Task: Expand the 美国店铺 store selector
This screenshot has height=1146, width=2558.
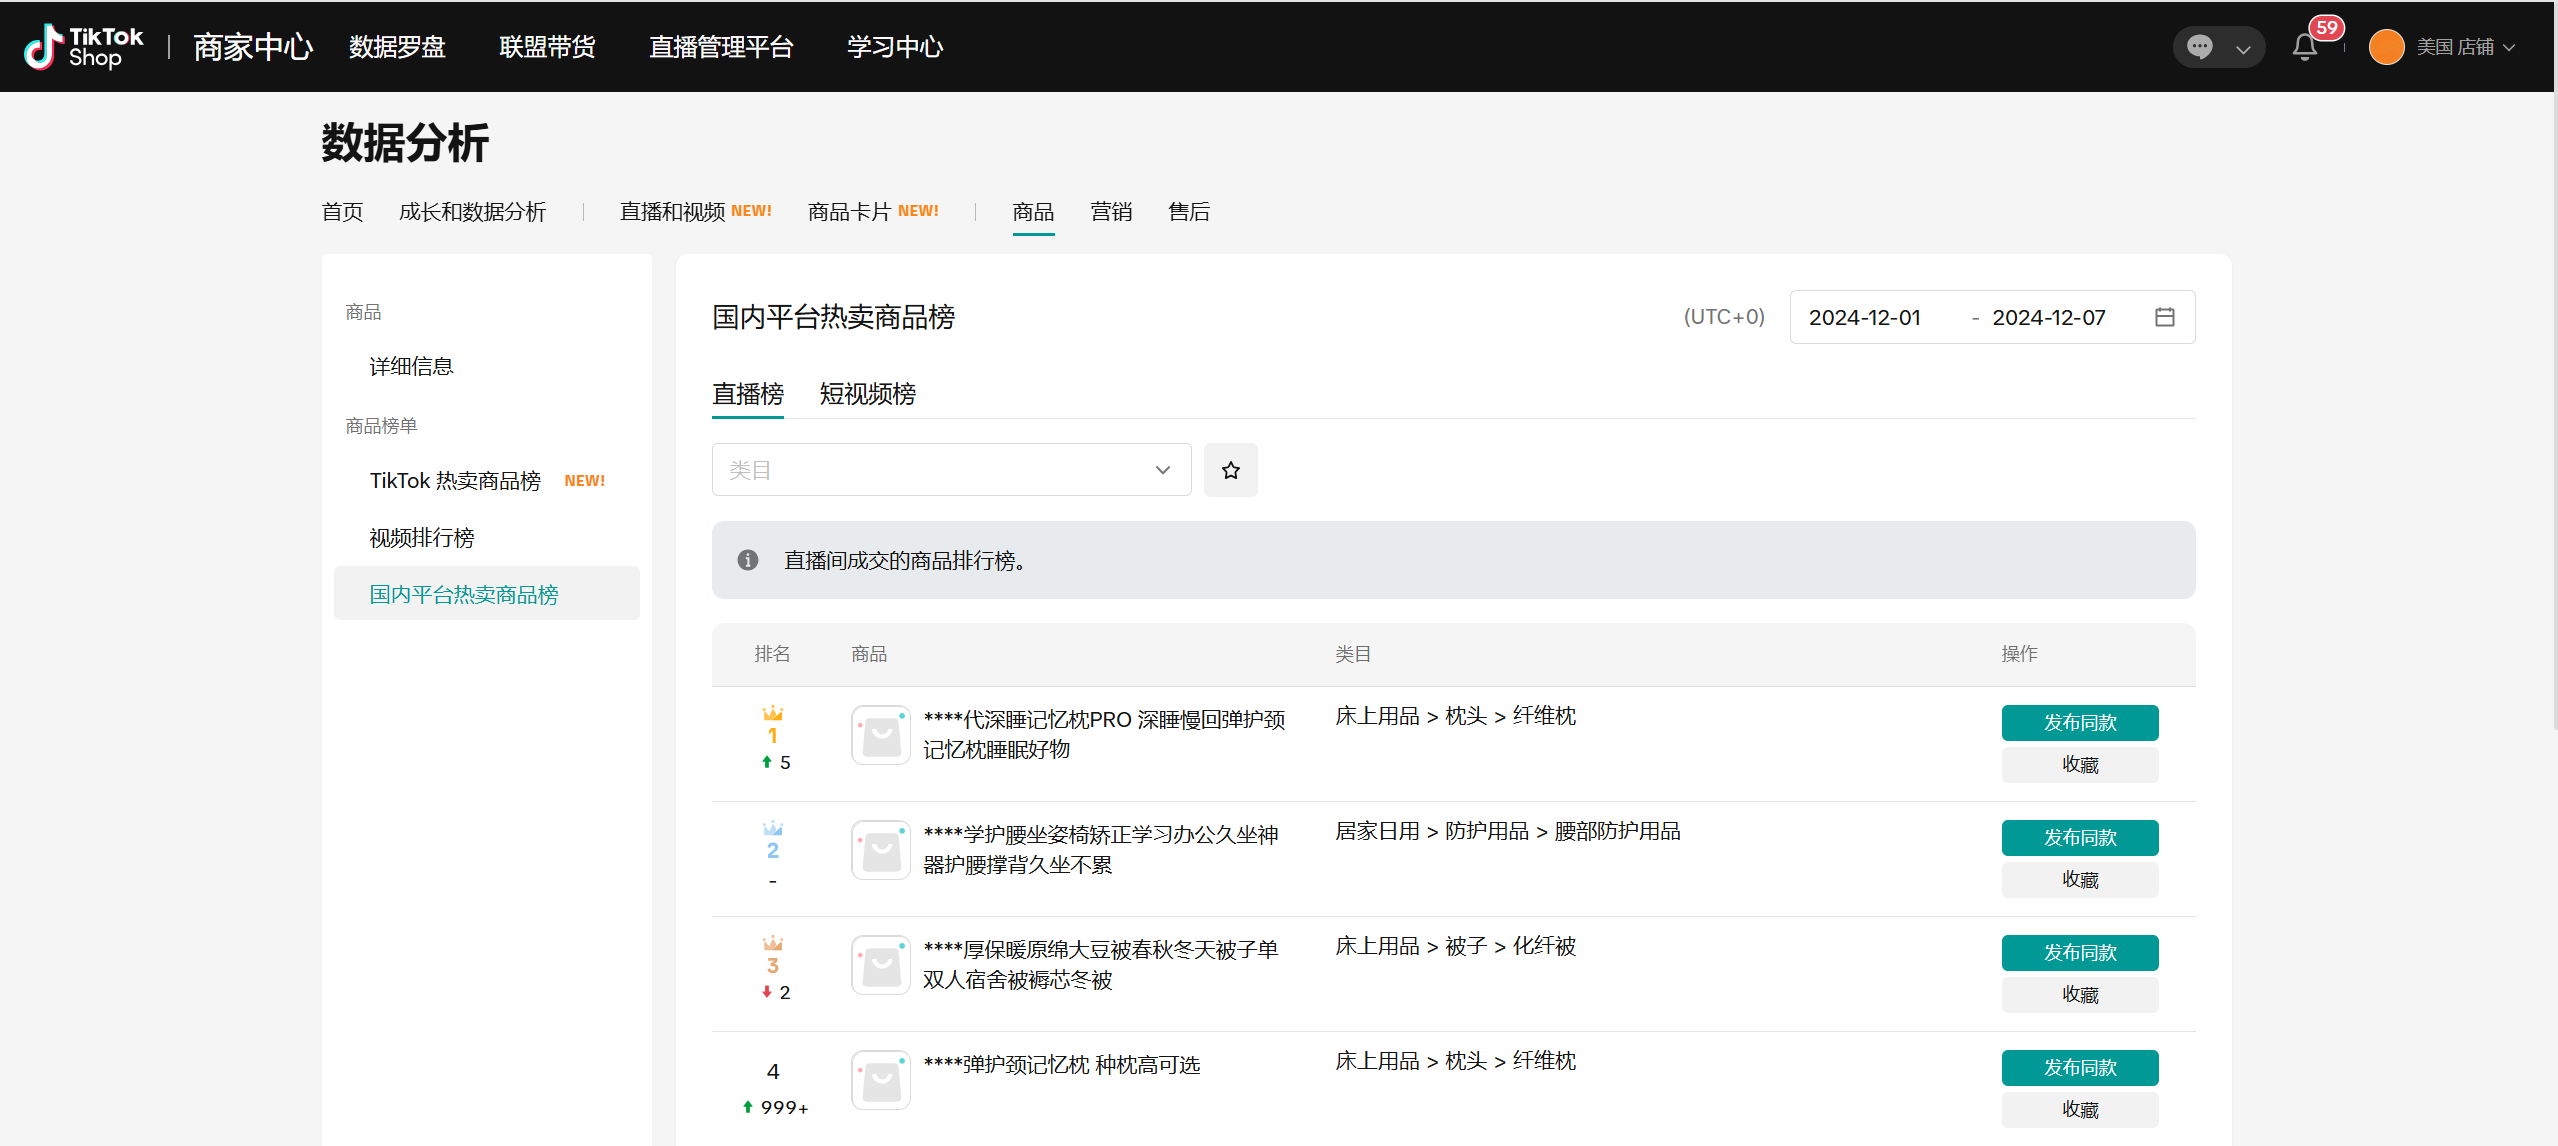Action: [x=2465, y=47]
